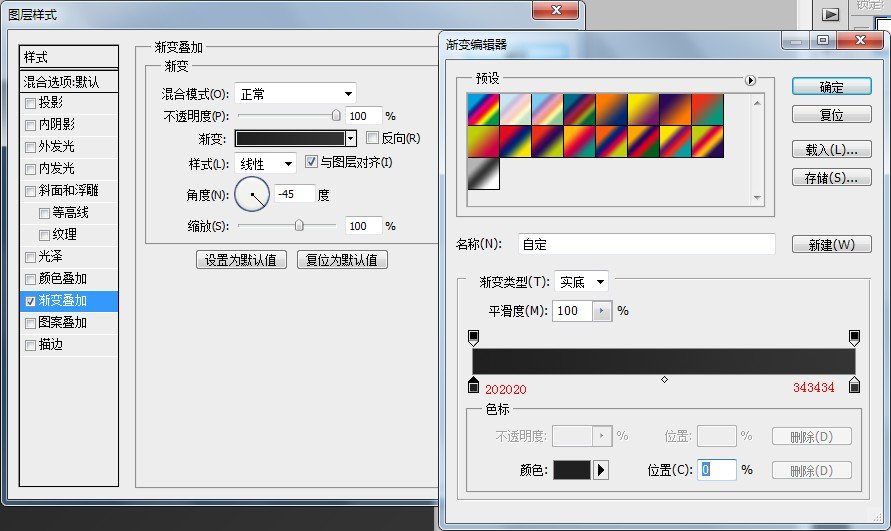Open the 样式 dropdown showing 线性

265,164
